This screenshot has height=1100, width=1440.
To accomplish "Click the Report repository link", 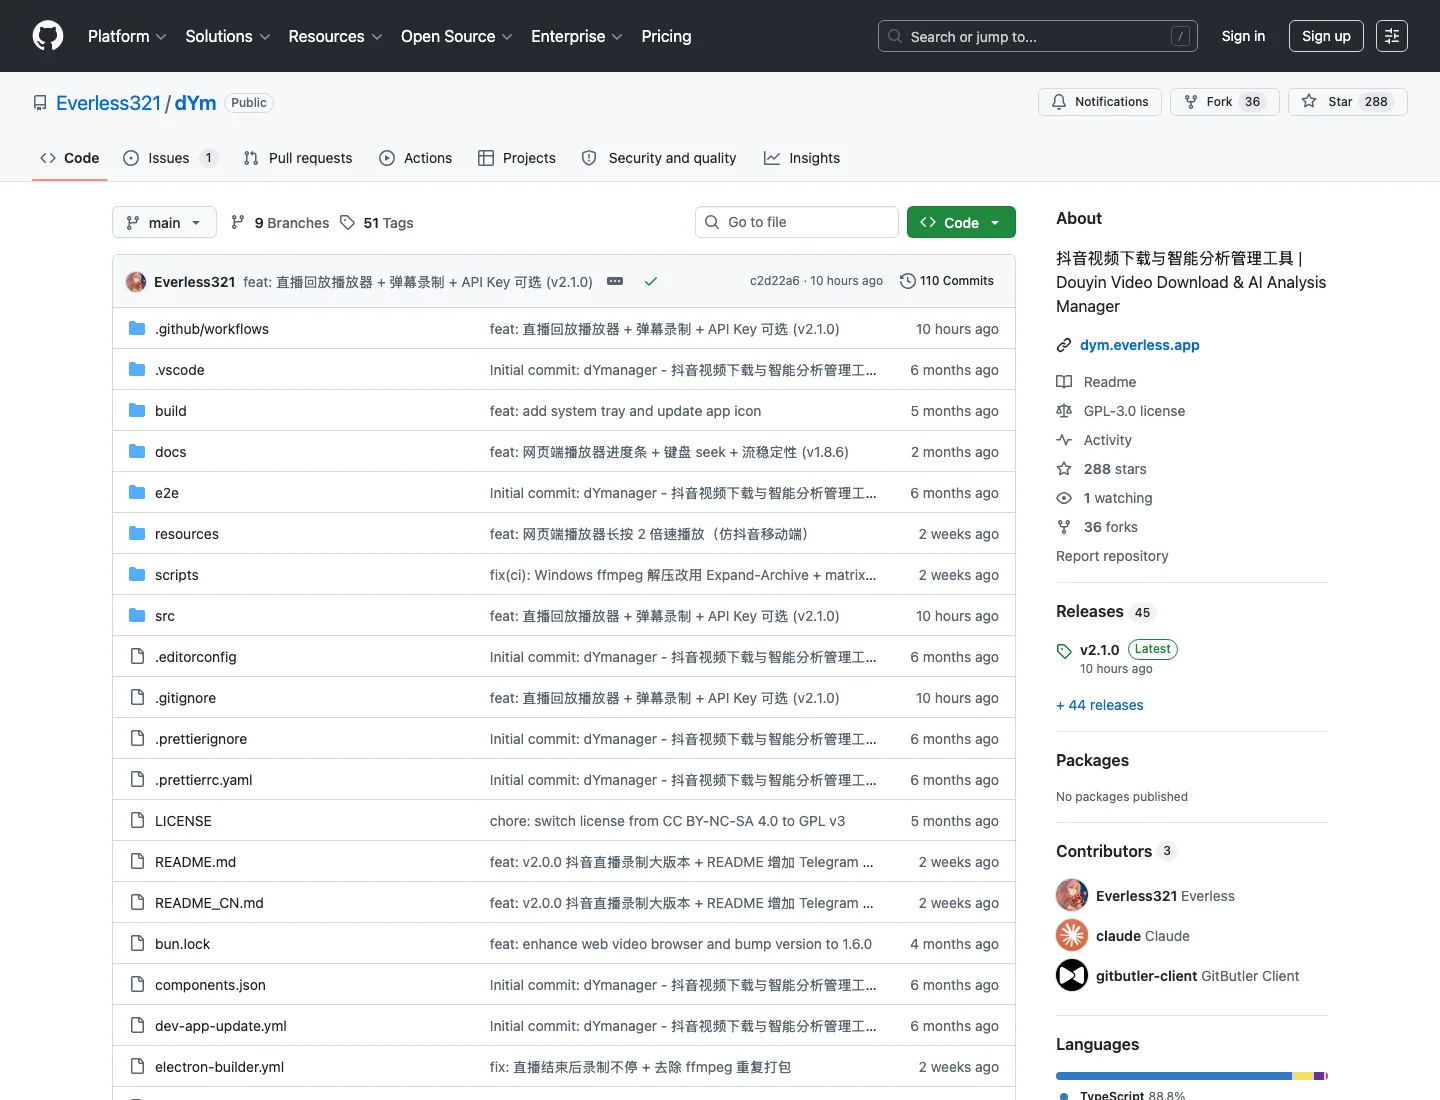I will click(x=1112, y=556).
